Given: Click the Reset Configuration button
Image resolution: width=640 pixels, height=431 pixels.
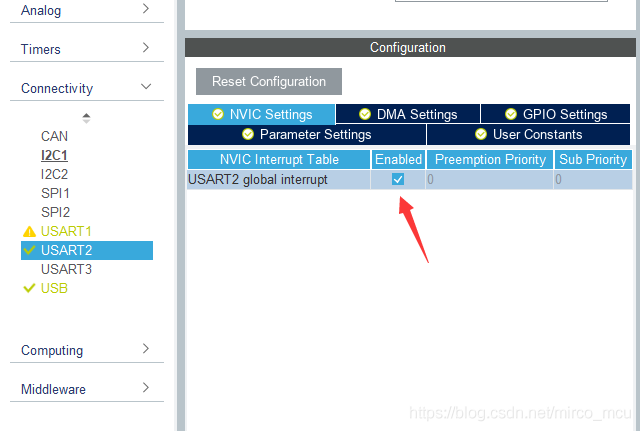Looking at the screenshot, I should 269,81.
